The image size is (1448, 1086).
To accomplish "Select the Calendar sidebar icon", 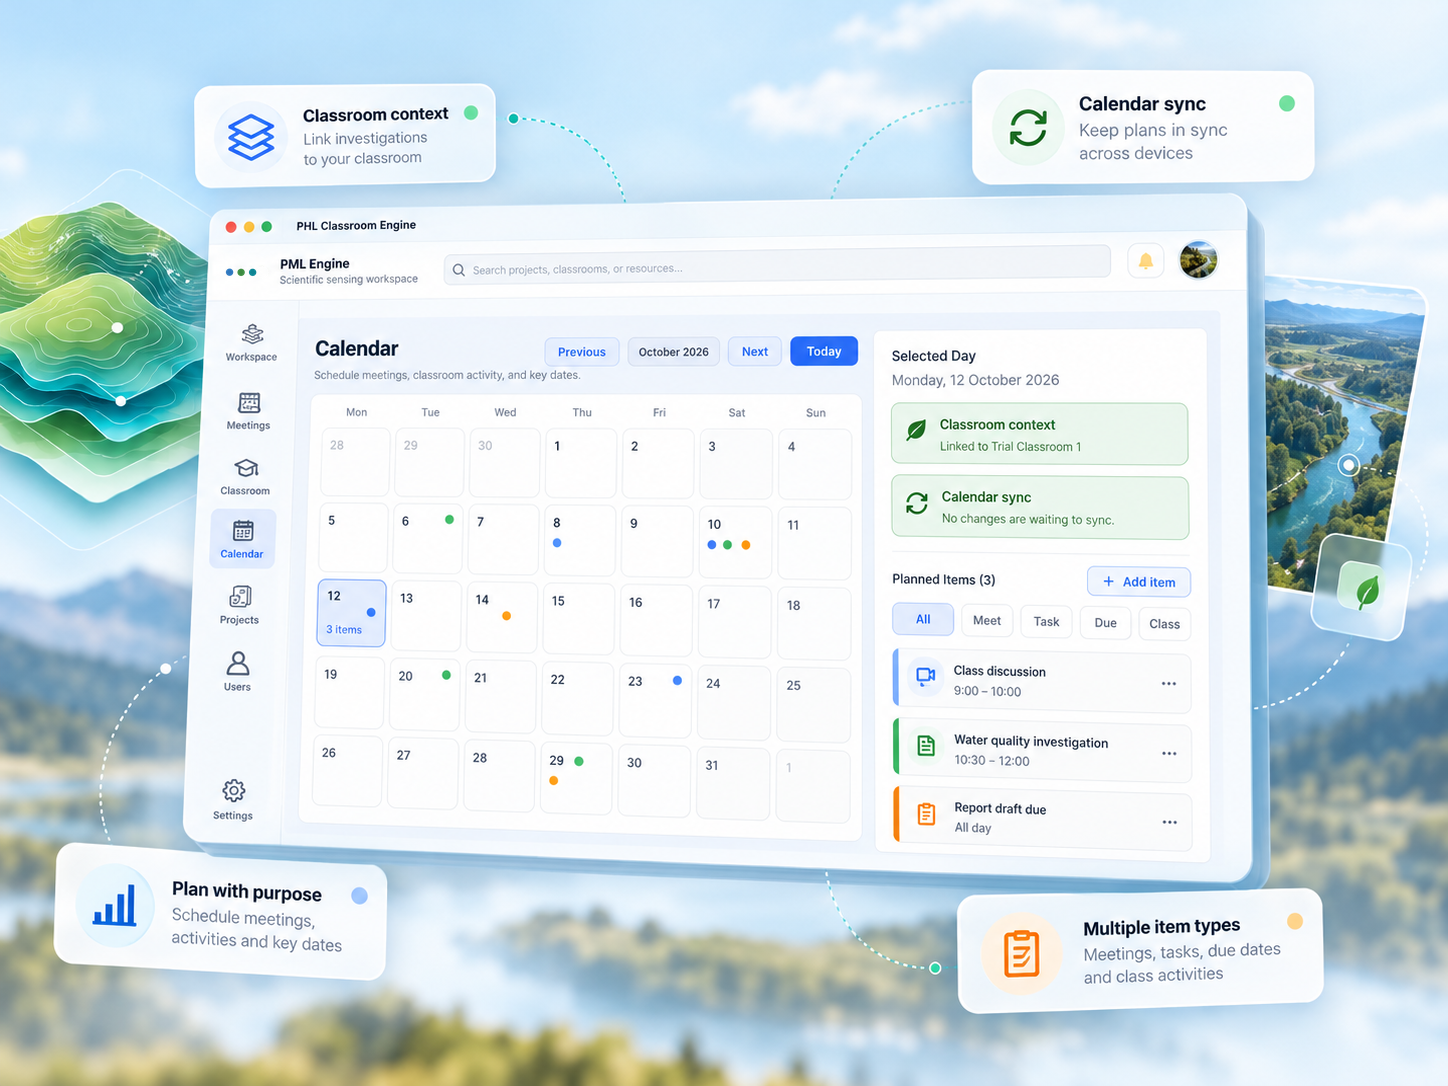I will (x=243, y=530).
